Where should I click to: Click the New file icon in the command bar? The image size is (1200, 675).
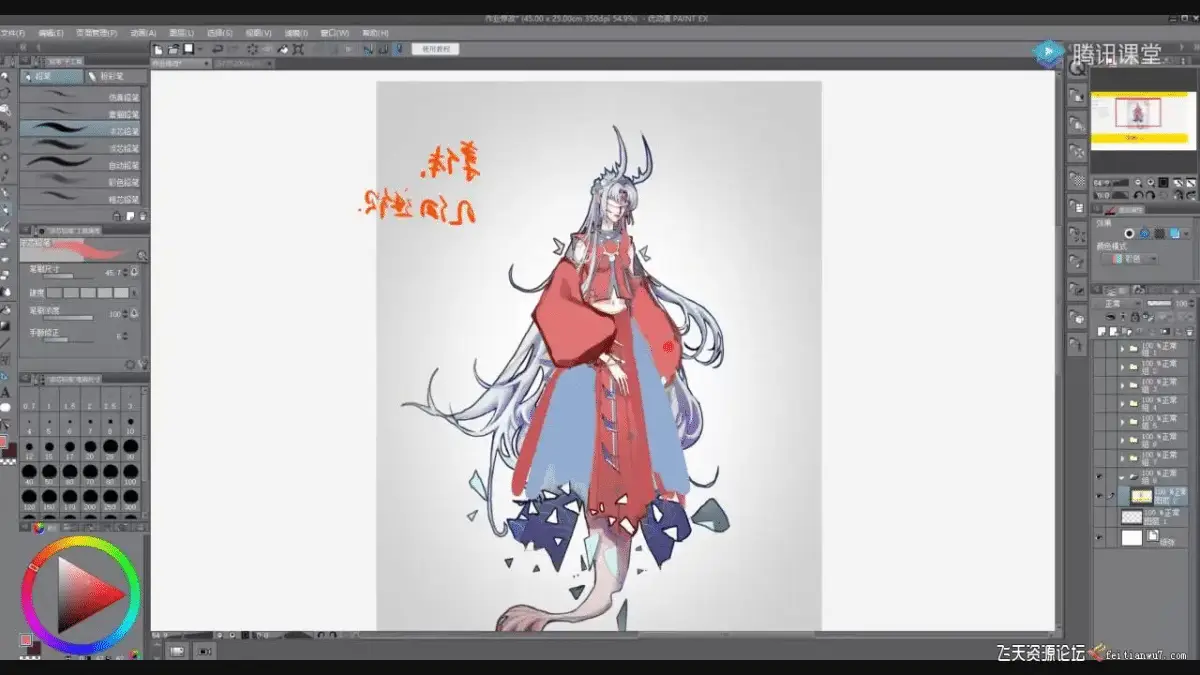158,48
